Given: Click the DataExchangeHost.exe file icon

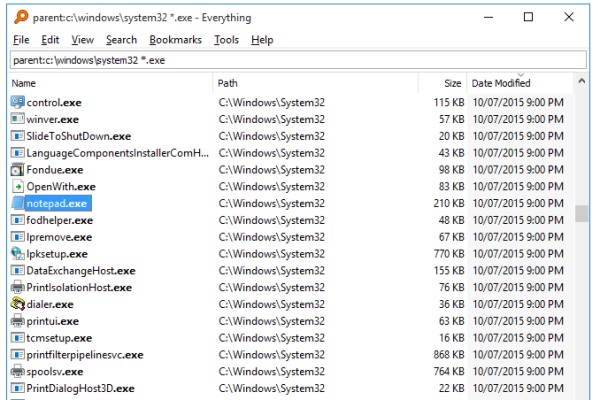Looking at the screenshot, I should [x=18, y=271].
